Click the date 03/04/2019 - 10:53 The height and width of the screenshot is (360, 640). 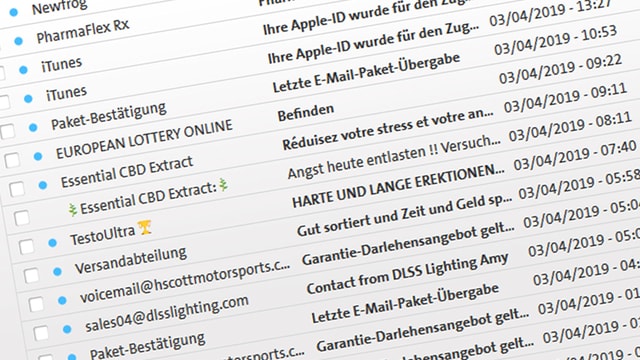pyautogui.click(x=555, y=40)
